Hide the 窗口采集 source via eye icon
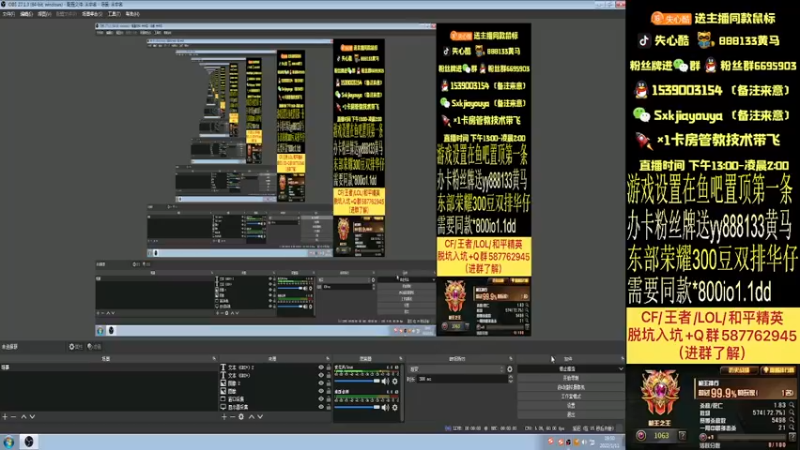Screen dimensions: 800x450 point(321,399)
